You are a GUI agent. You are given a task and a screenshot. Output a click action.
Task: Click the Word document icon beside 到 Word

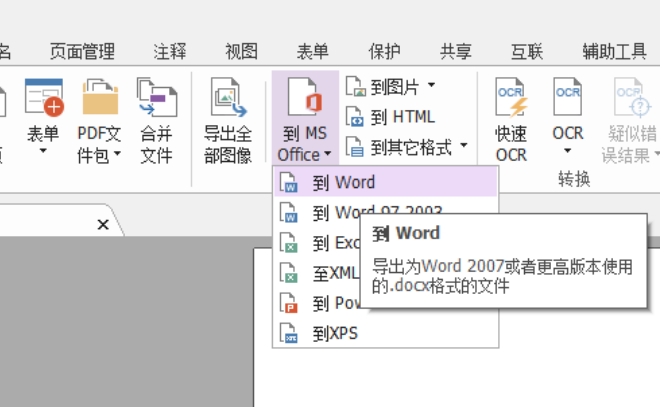pos(288,182)
